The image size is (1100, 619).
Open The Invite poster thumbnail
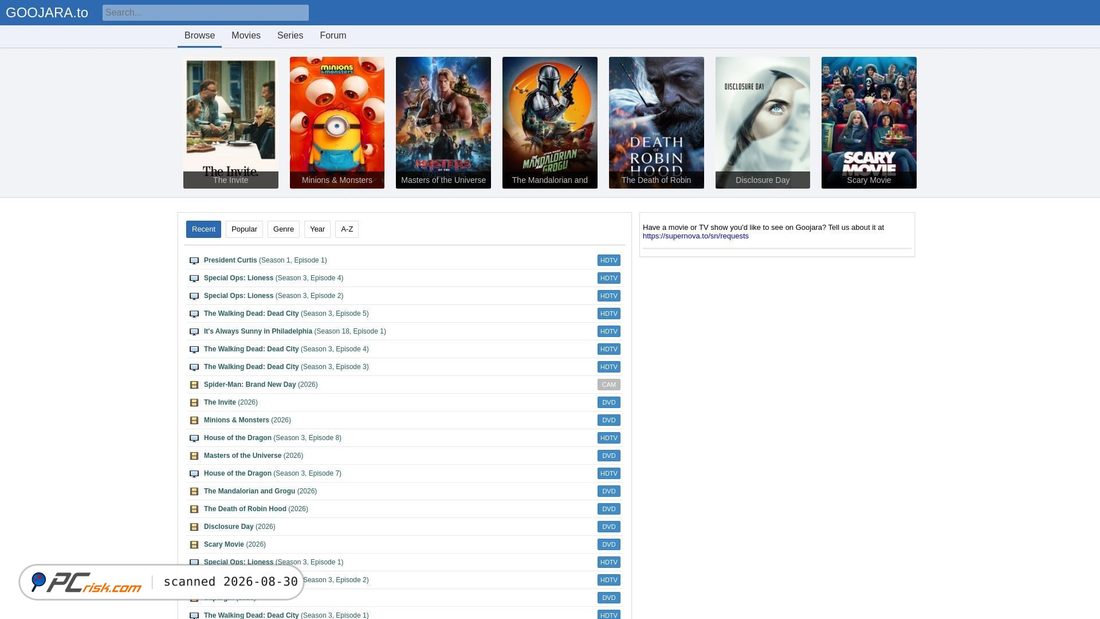[x=231, y=123]
